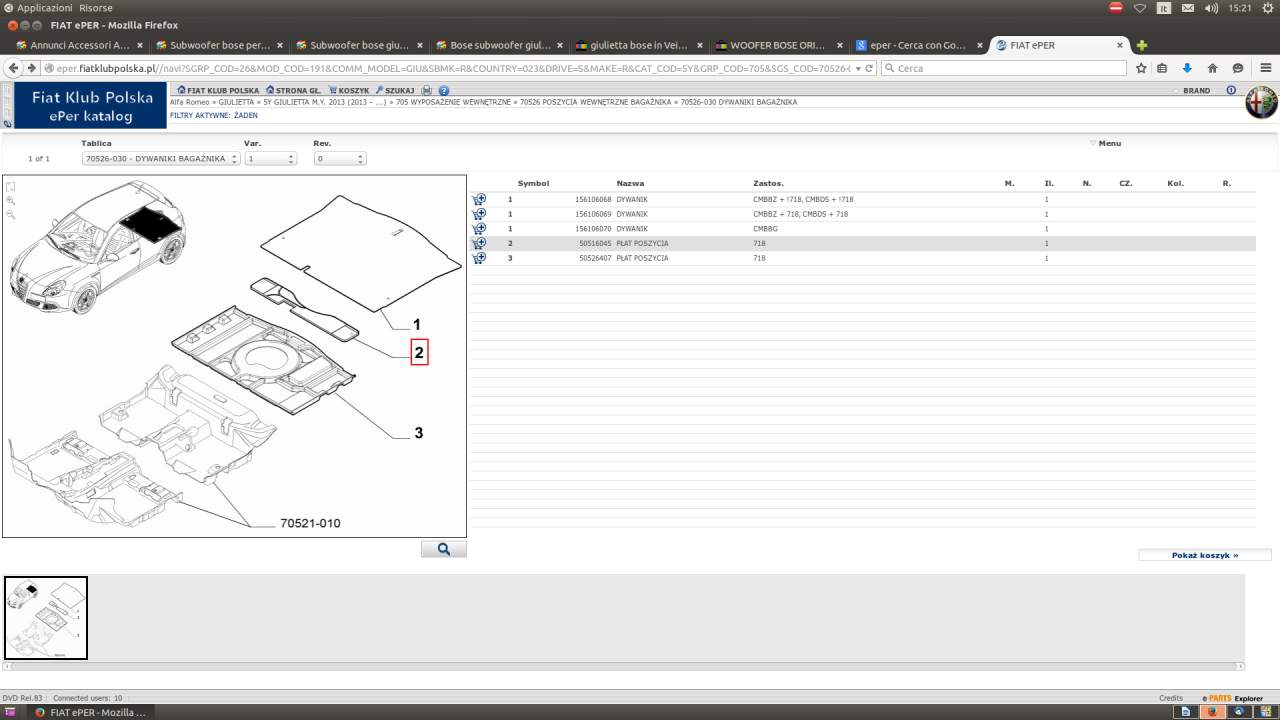Go to Firefox home page icon

tap(1212, 68)
